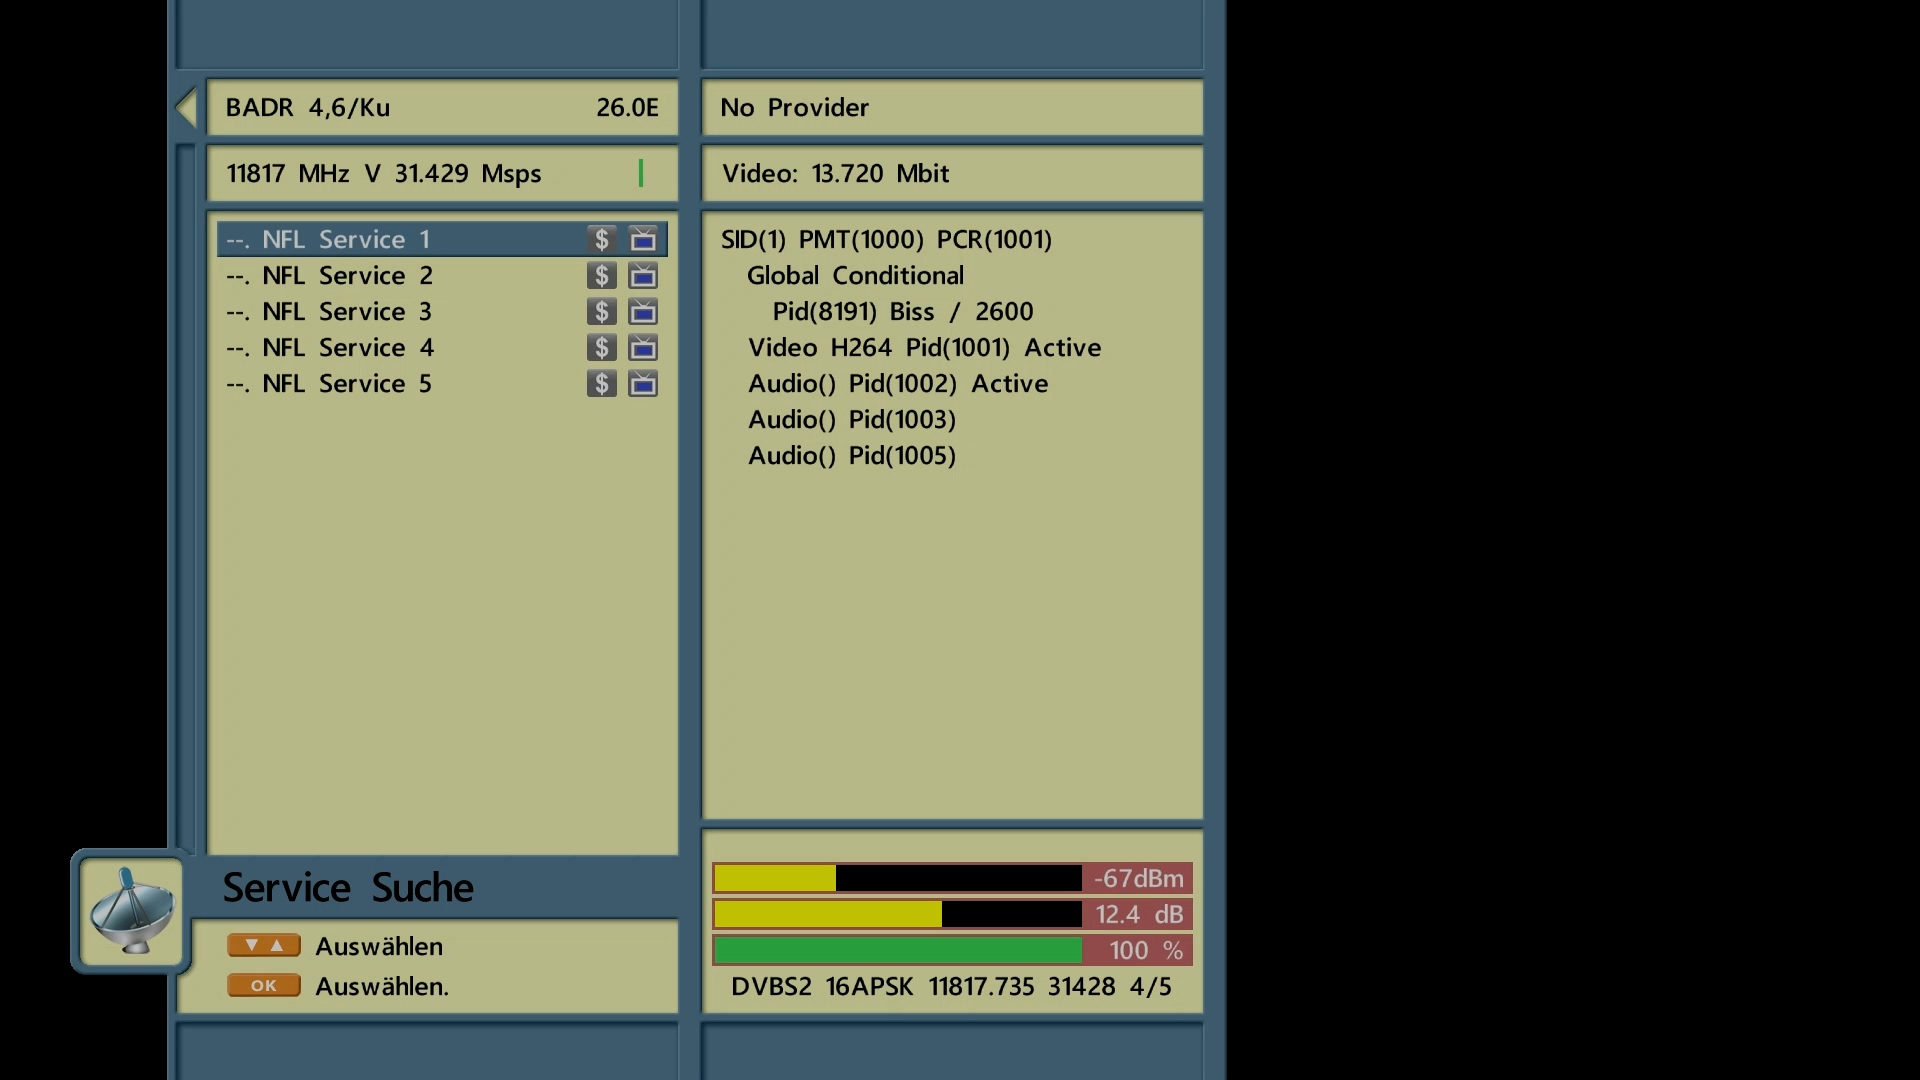Select NFL Service 2 in list
Screen dimensions: 1920x1080
(347, 276)
